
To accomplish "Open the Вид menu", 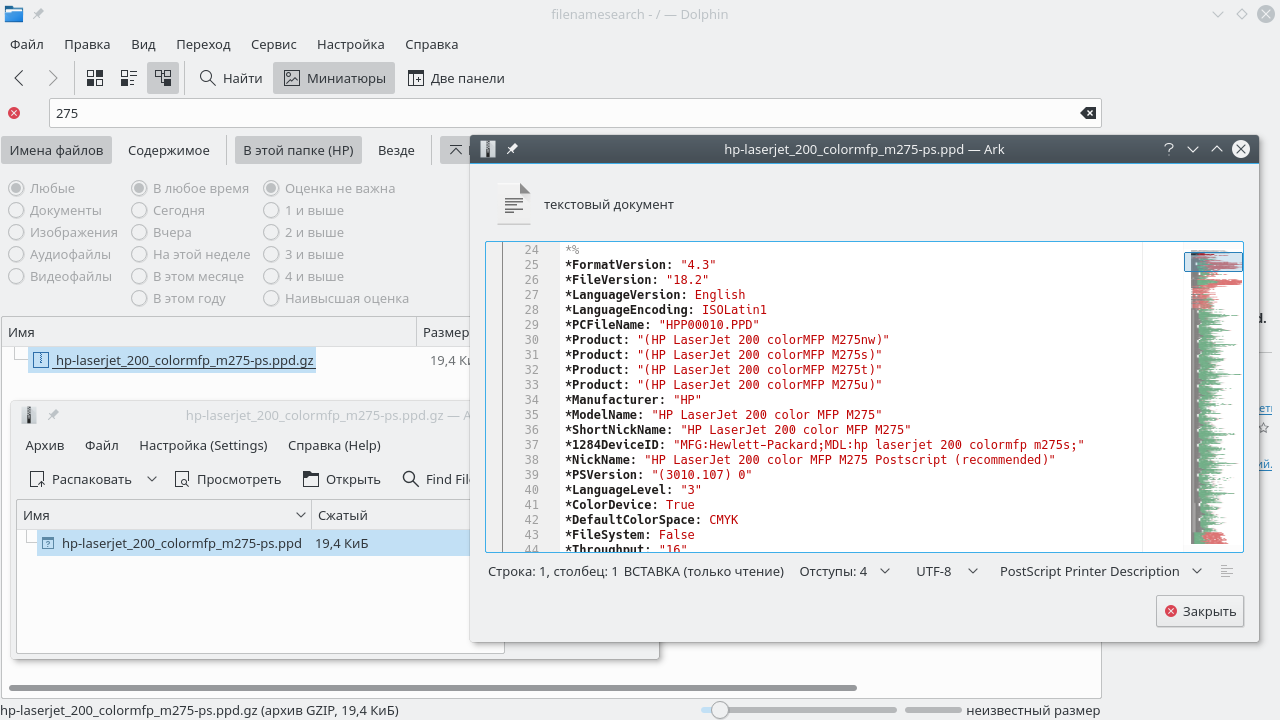I will 143,44.
